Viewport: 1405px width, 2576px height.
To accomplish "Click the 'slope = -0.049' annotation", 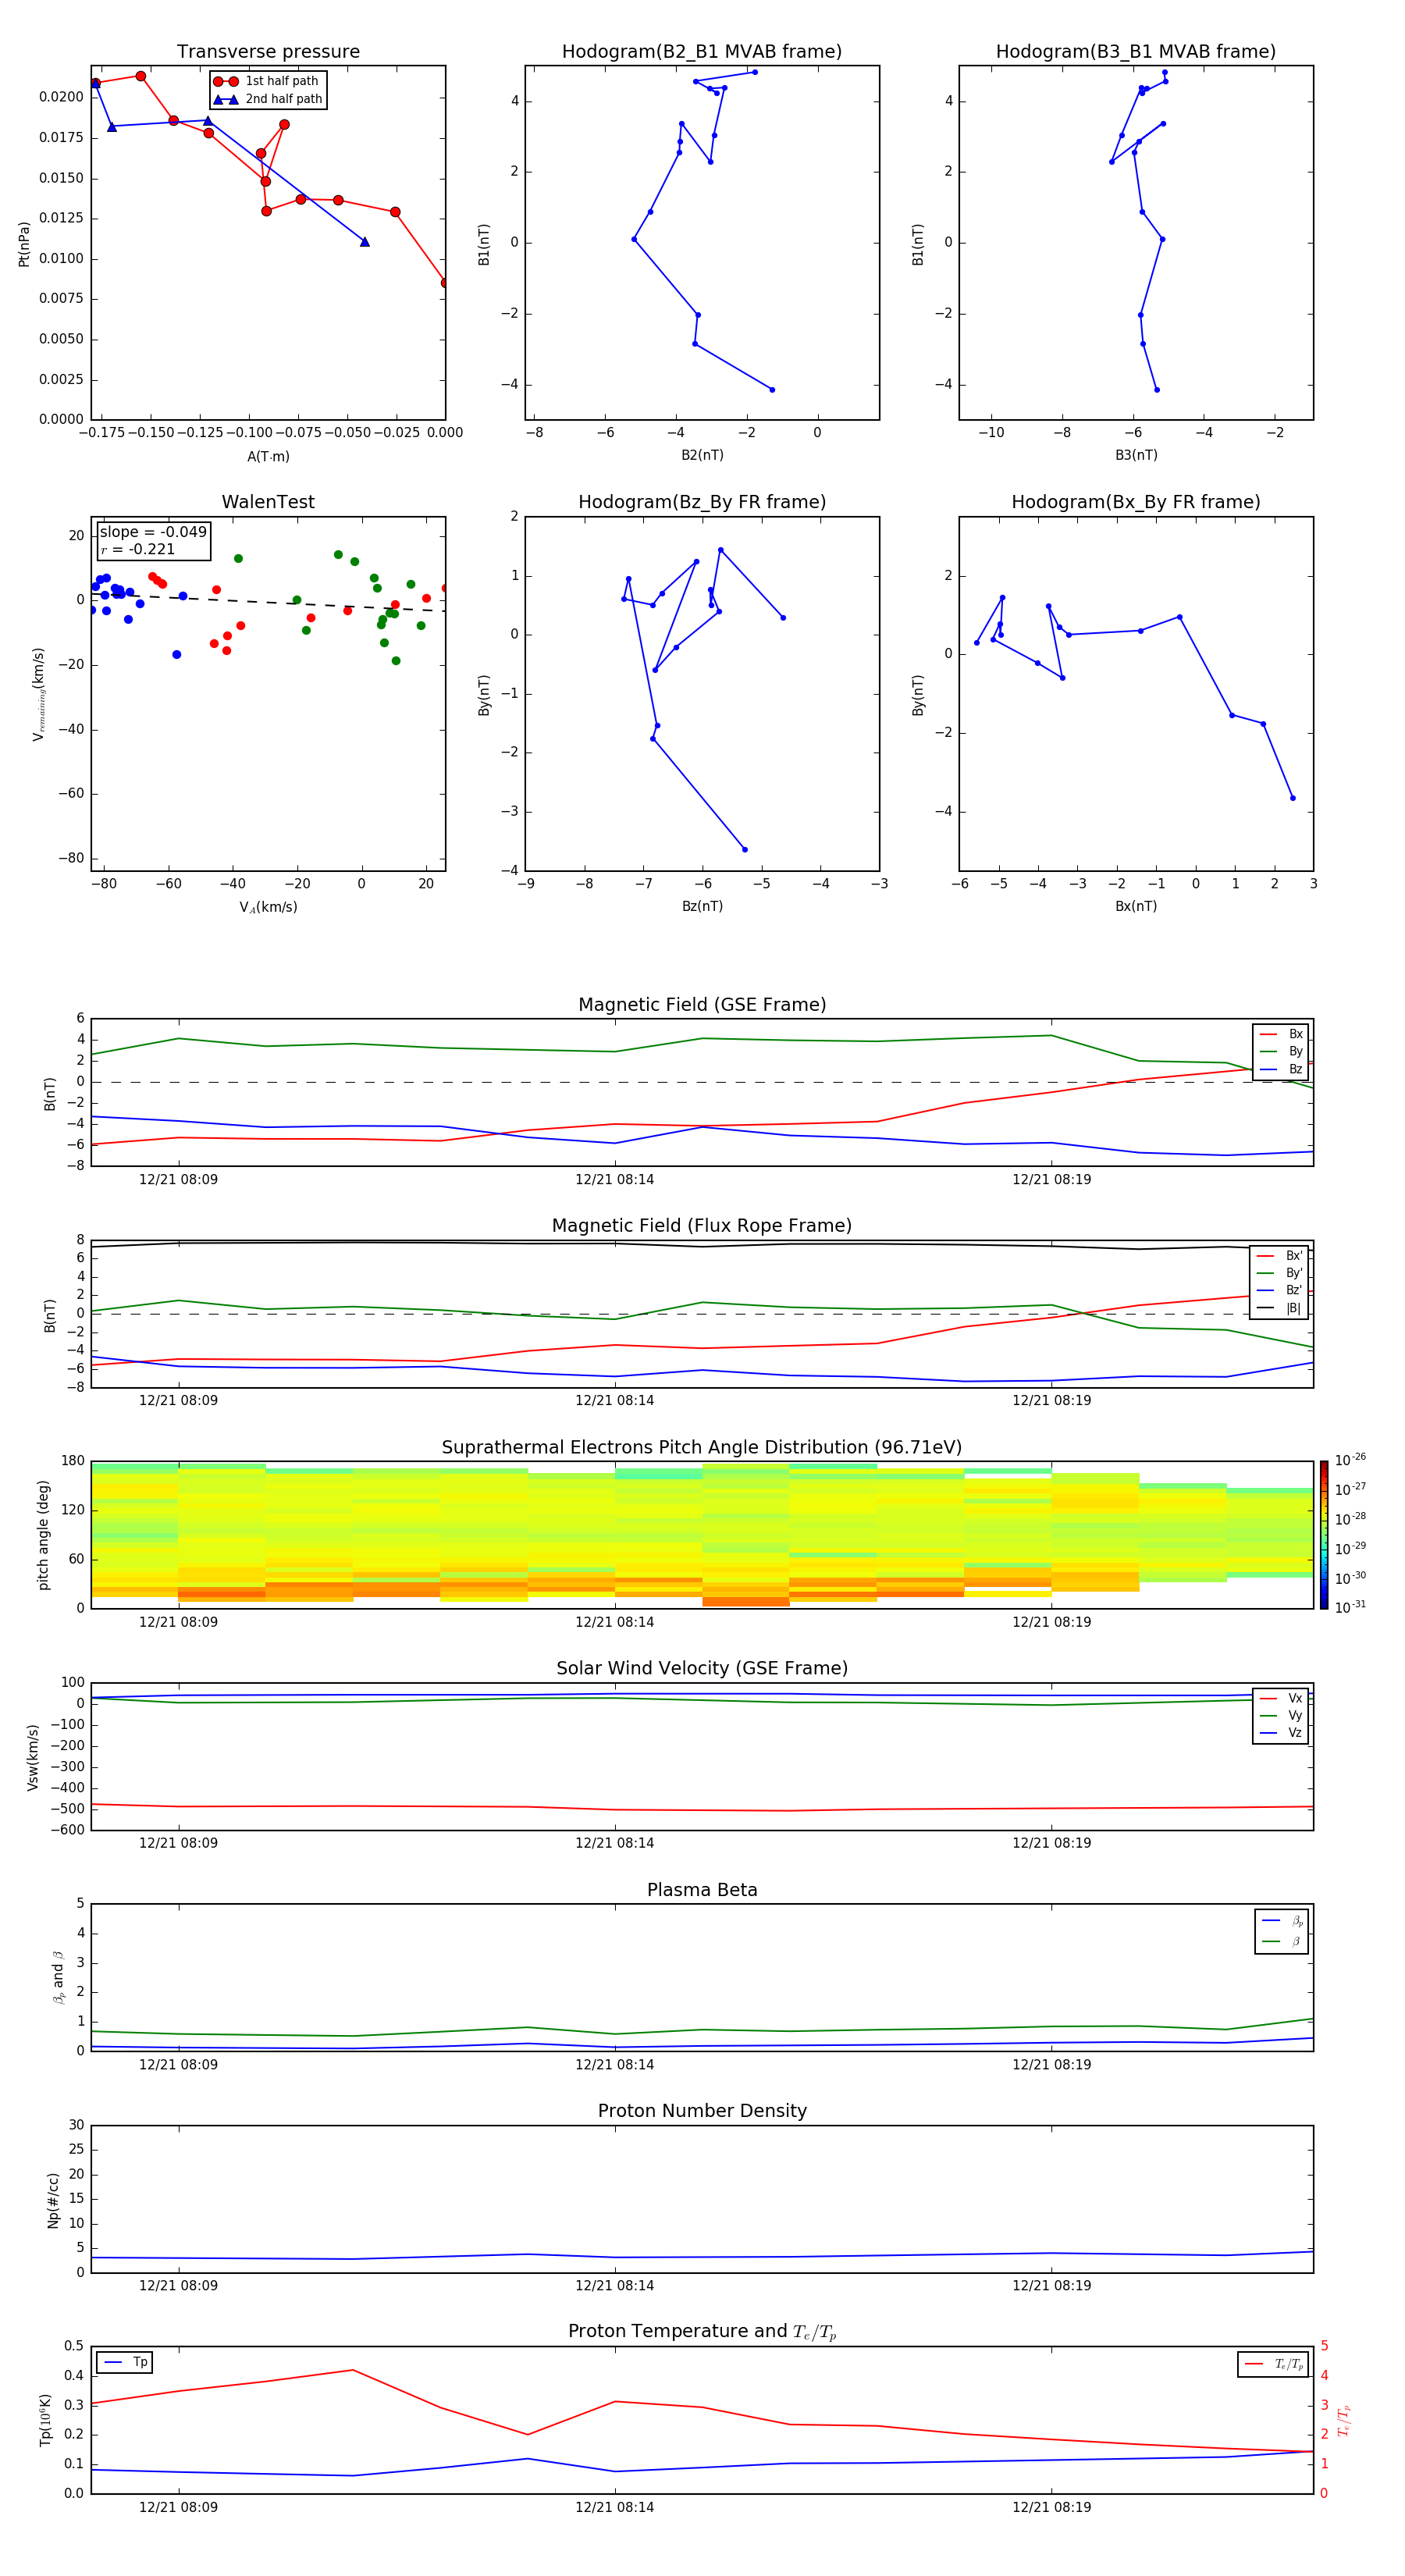I will pos(153,532).
